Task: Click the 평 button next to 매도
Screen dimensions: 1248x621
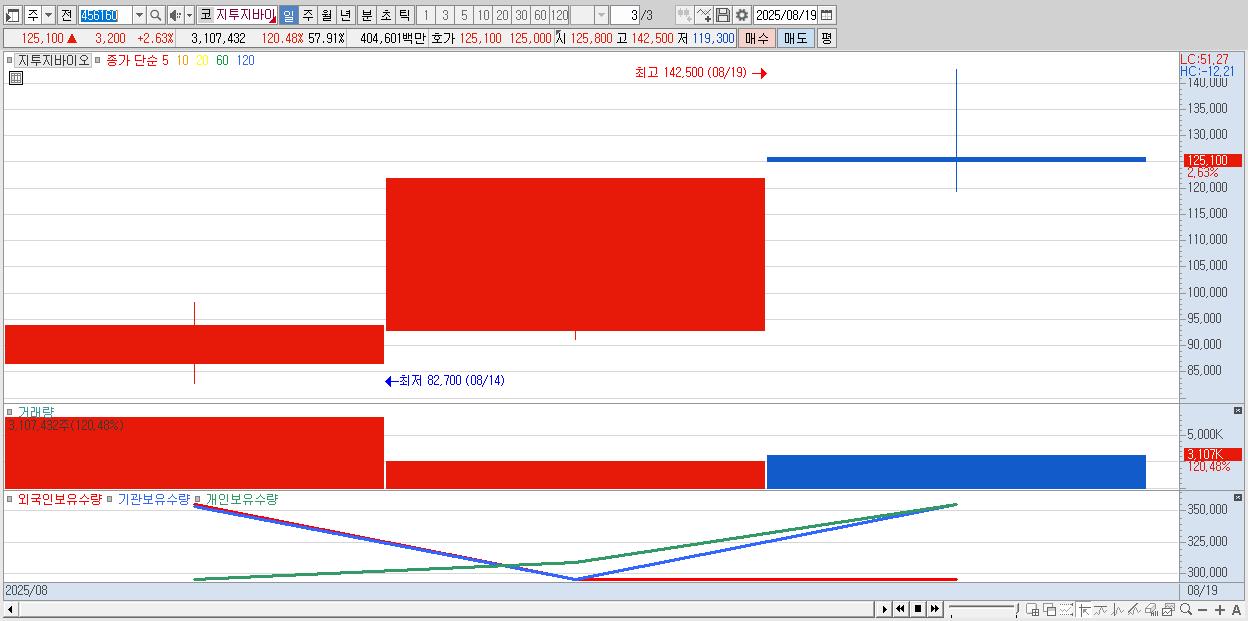Action: 826,38
